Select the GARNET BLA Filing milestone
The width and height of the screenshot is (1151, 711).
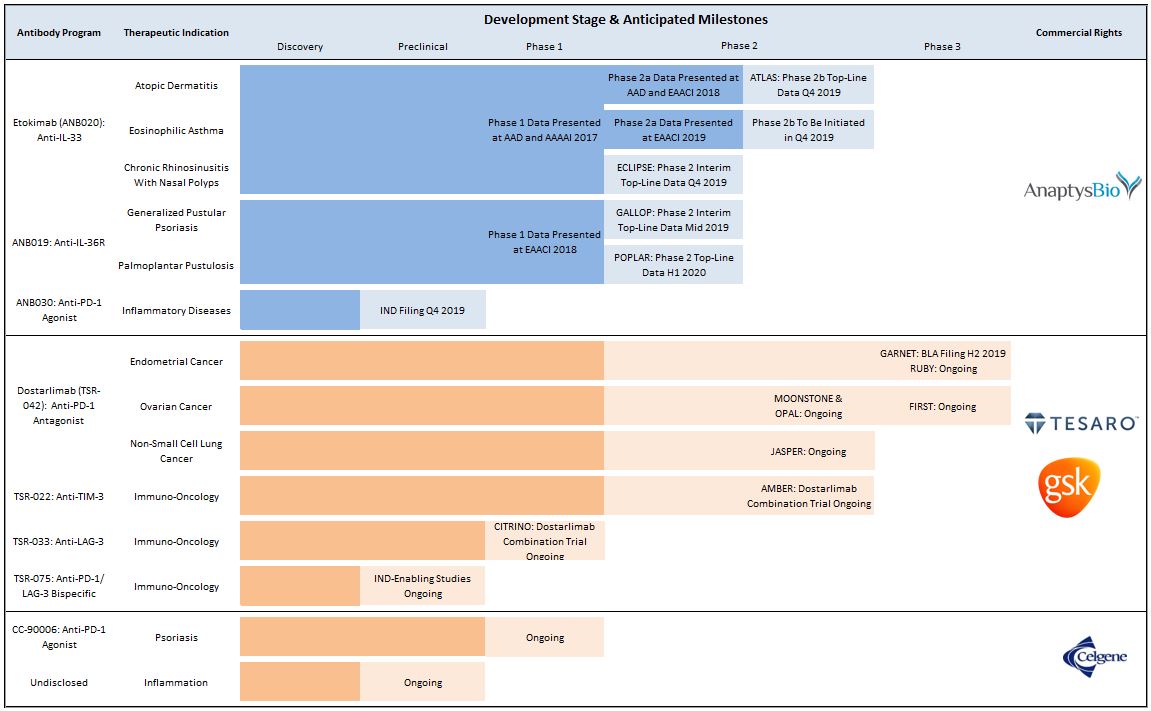(941, 361)
